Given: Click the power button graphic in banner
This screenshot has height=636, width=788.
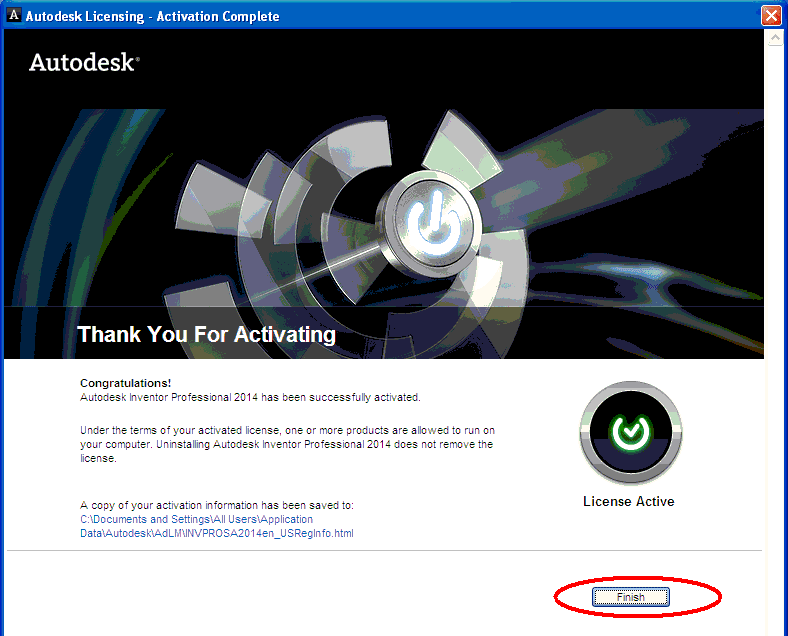Looking at the screenshot, I should pyautogui.click(x=432, y=223).
